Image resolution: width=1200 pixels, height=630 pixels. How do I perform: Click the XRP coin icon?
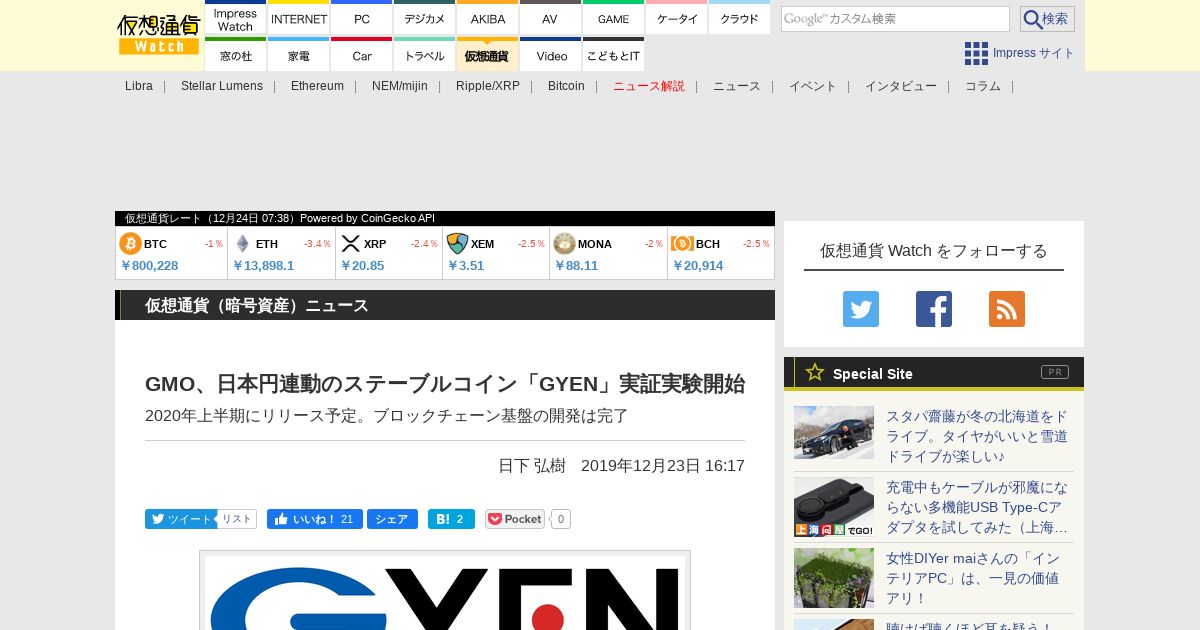point(350,244)
